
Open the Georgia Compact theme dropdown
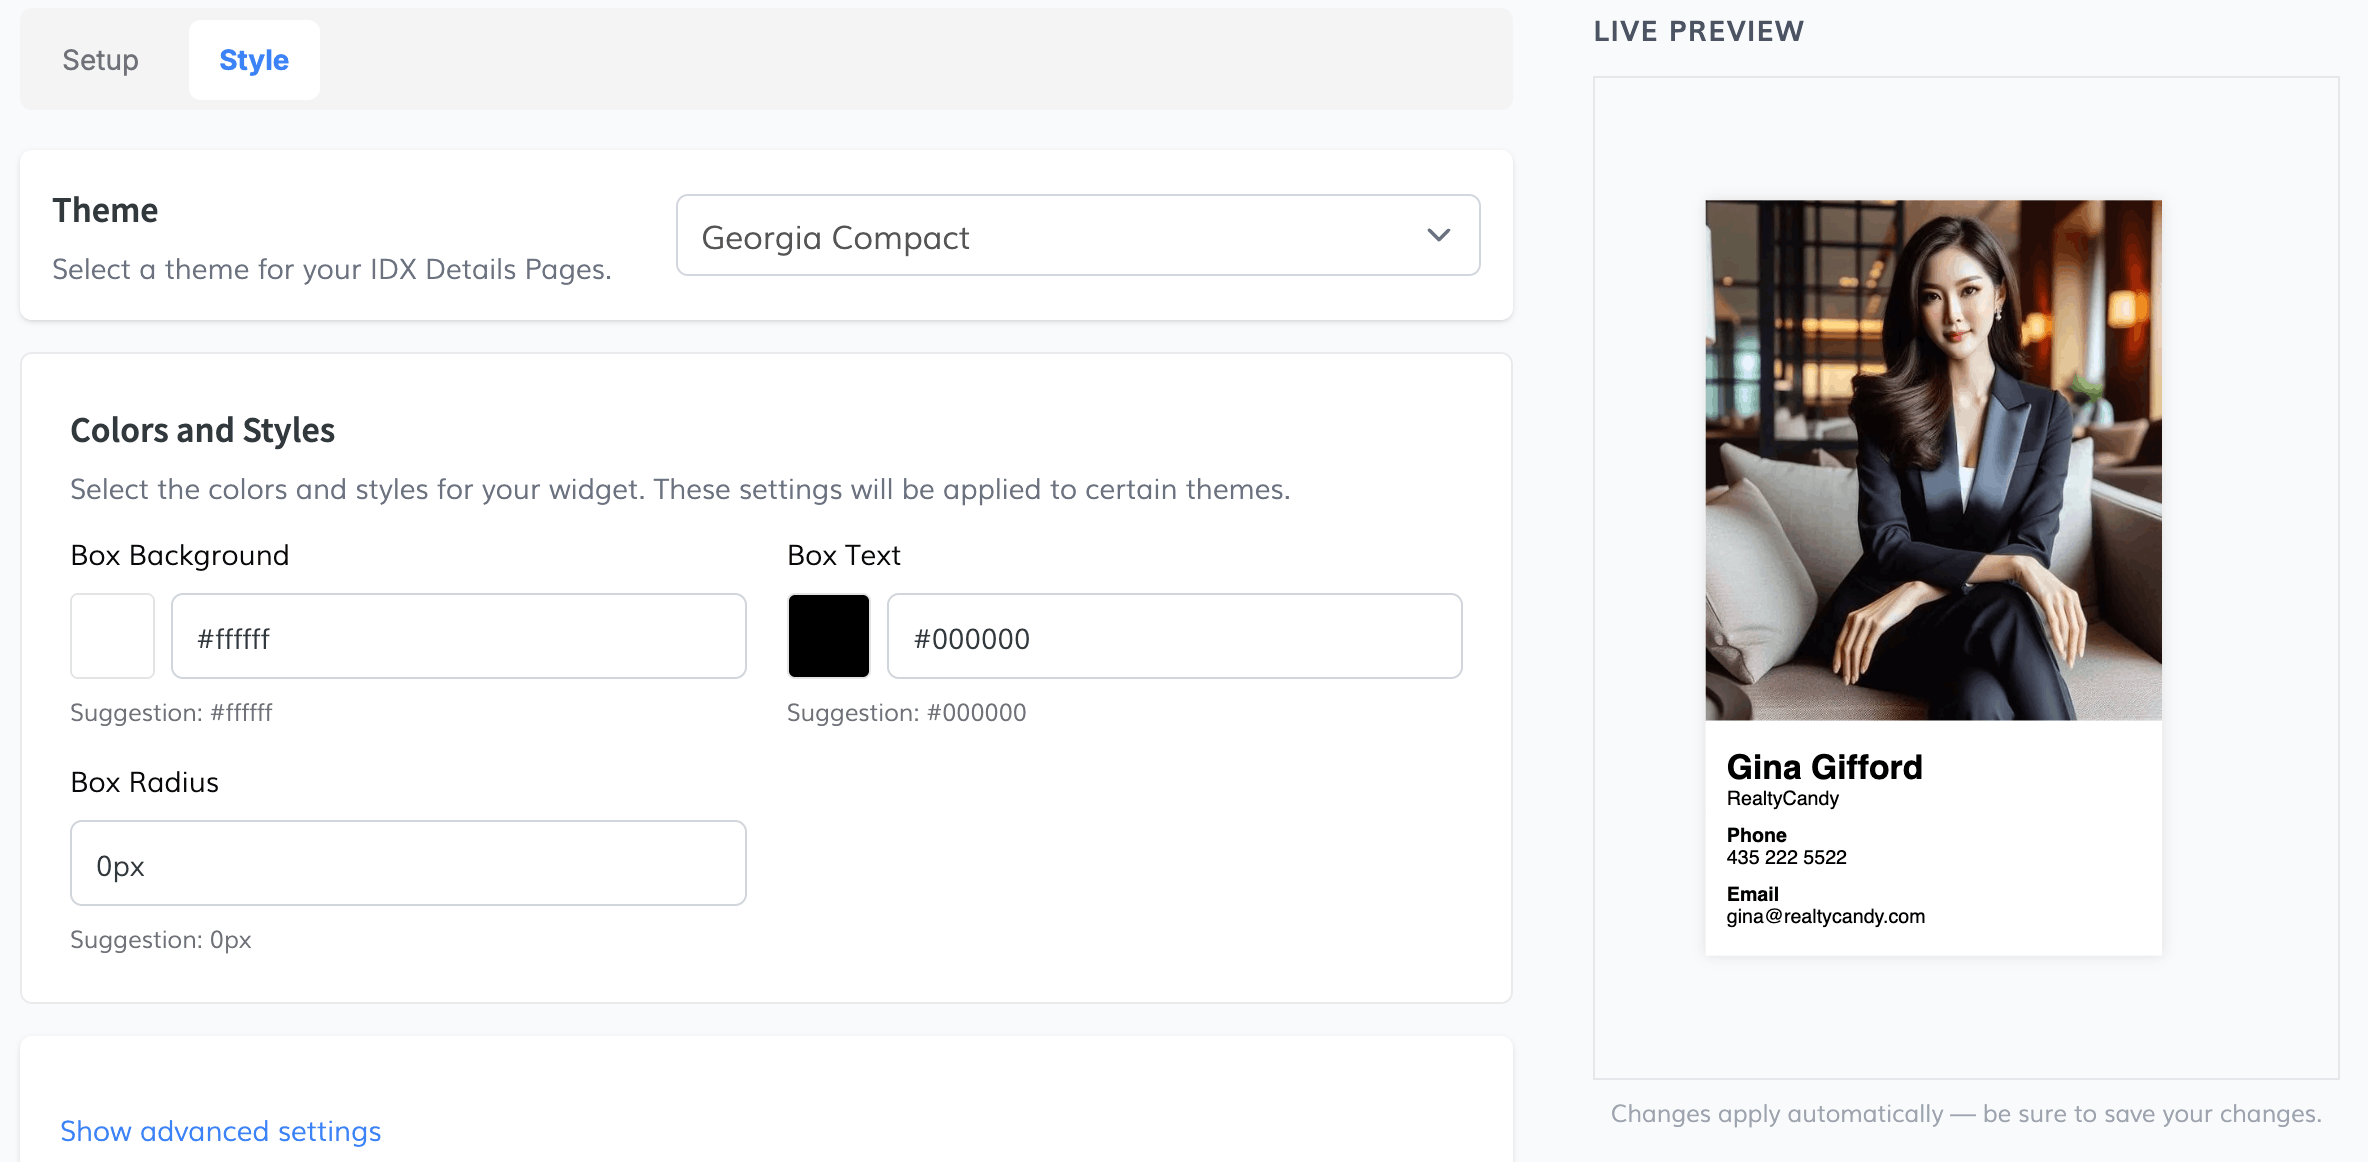point(1078,236)
